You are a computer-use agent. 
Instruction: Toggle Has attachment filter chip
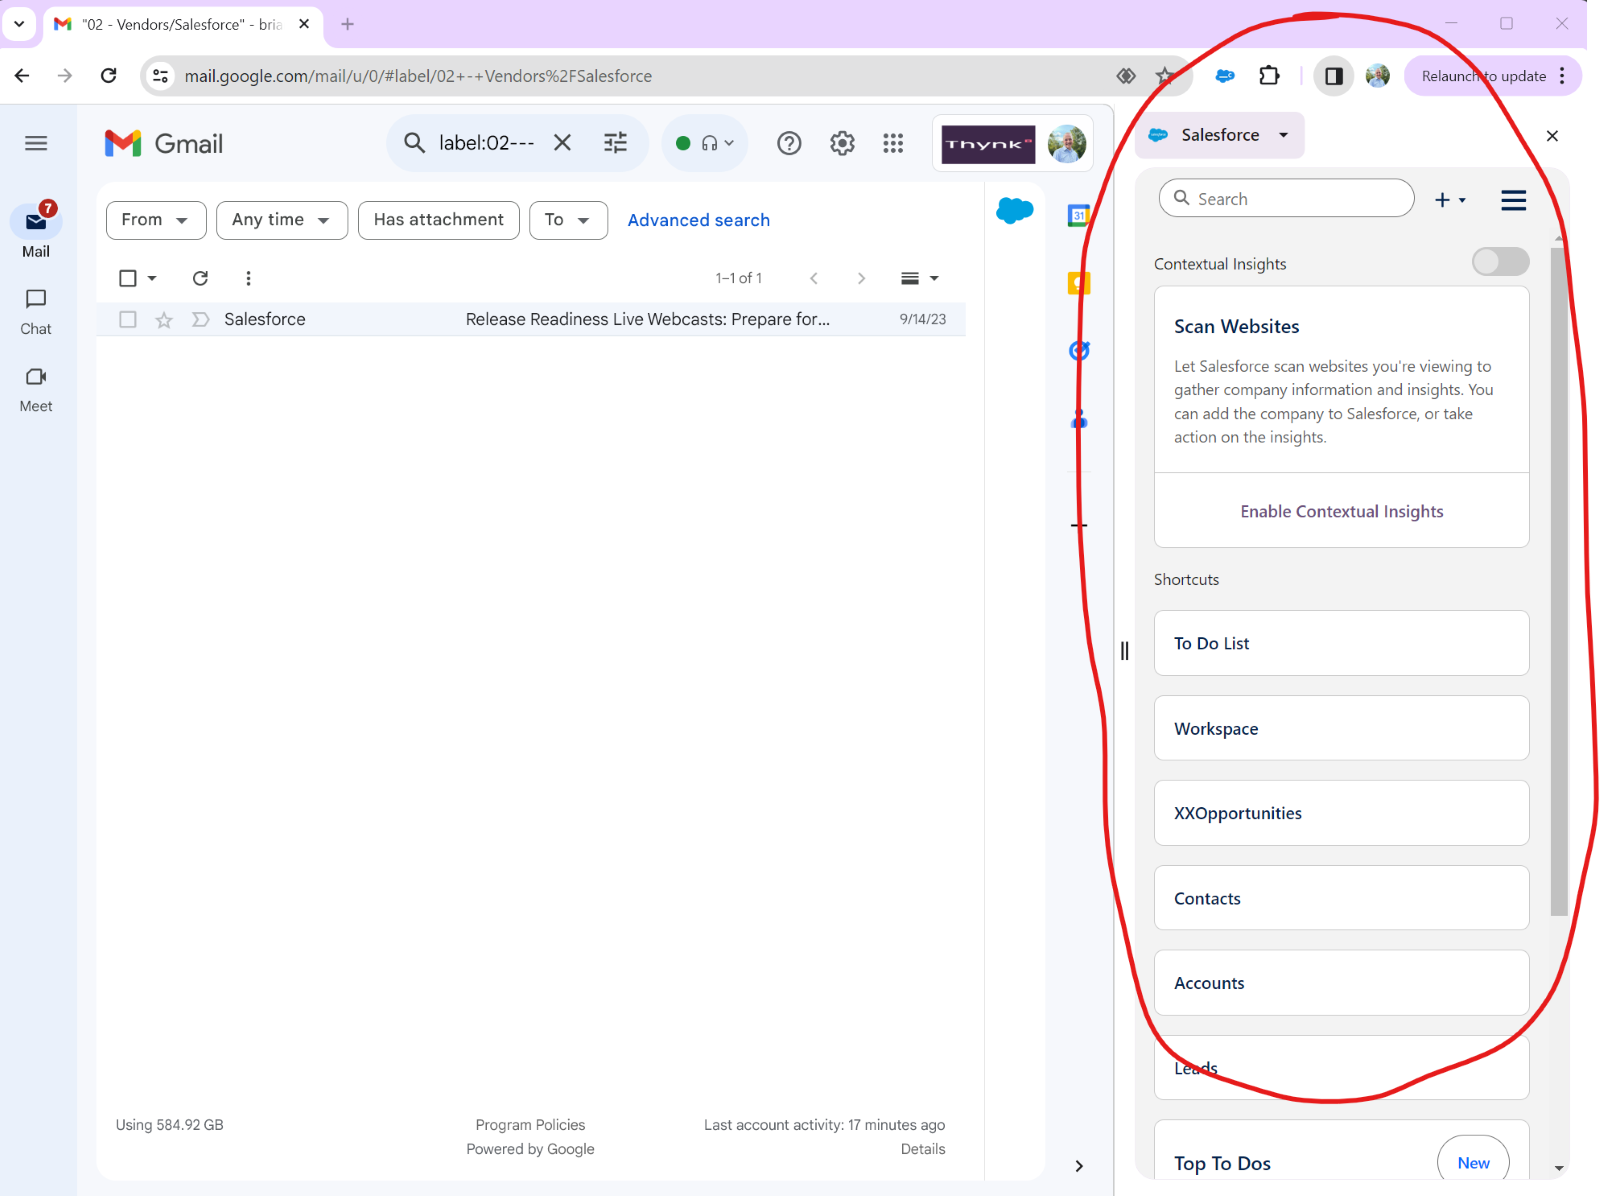coord(439,220)
